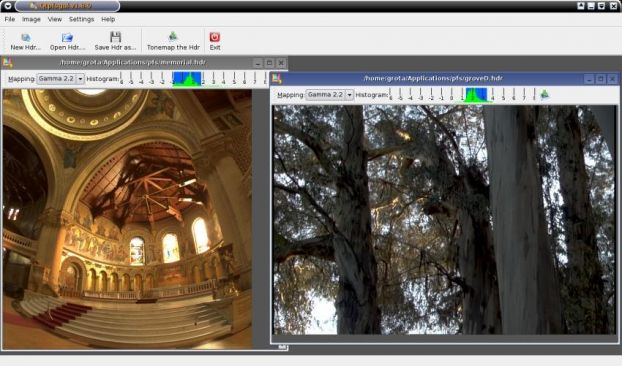Open the View menu
This screenshot has height=366, width=622.
[54, 19]
